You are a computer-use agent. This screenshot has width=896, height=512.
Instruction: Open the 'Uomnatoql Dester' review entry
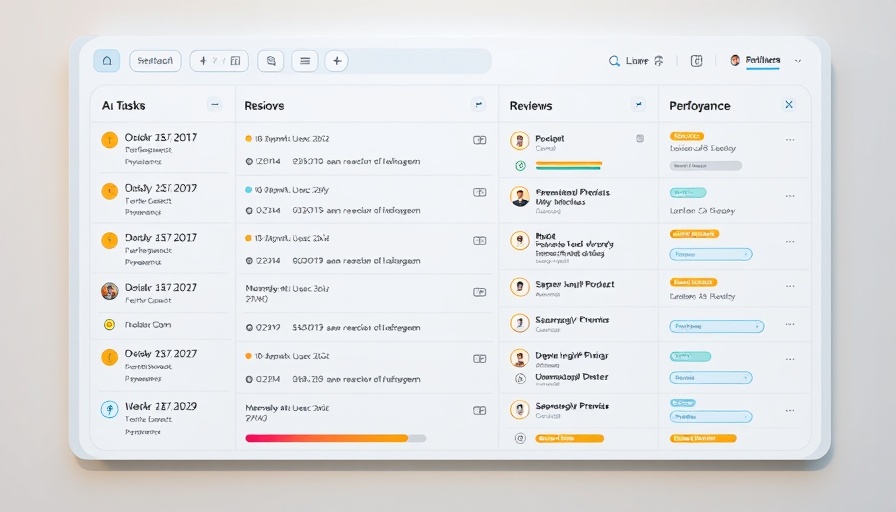point(571,377)
